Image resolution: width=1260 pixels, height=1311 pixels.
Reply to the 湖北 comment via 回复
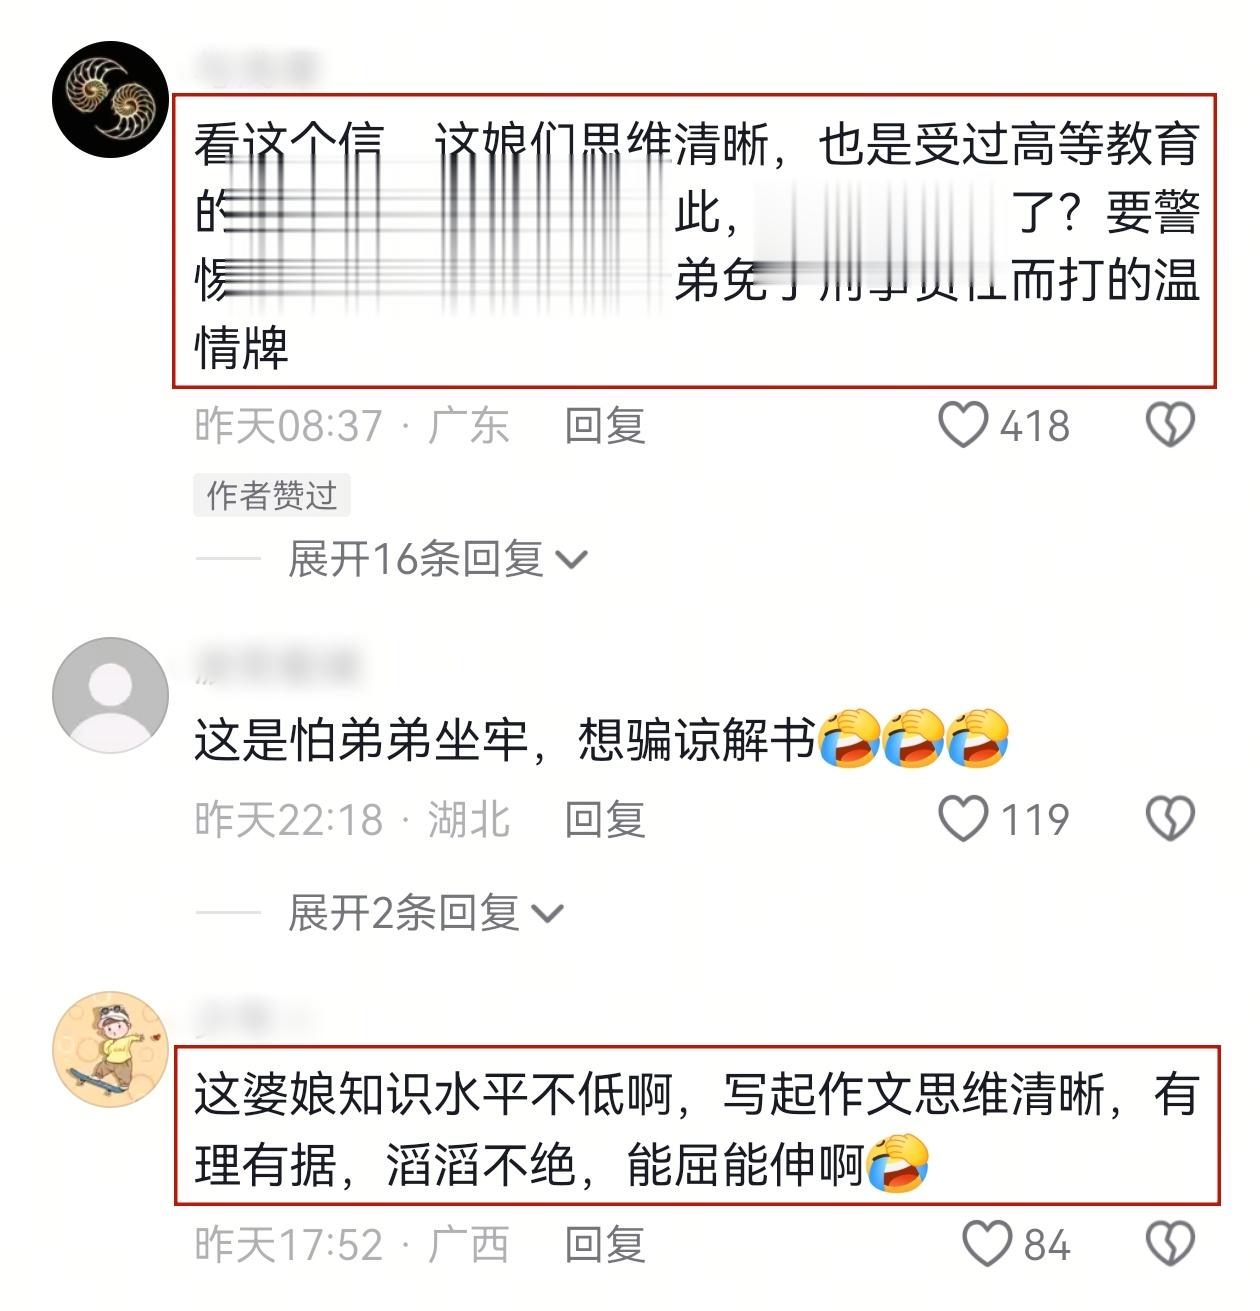click(x=605, y=820)
